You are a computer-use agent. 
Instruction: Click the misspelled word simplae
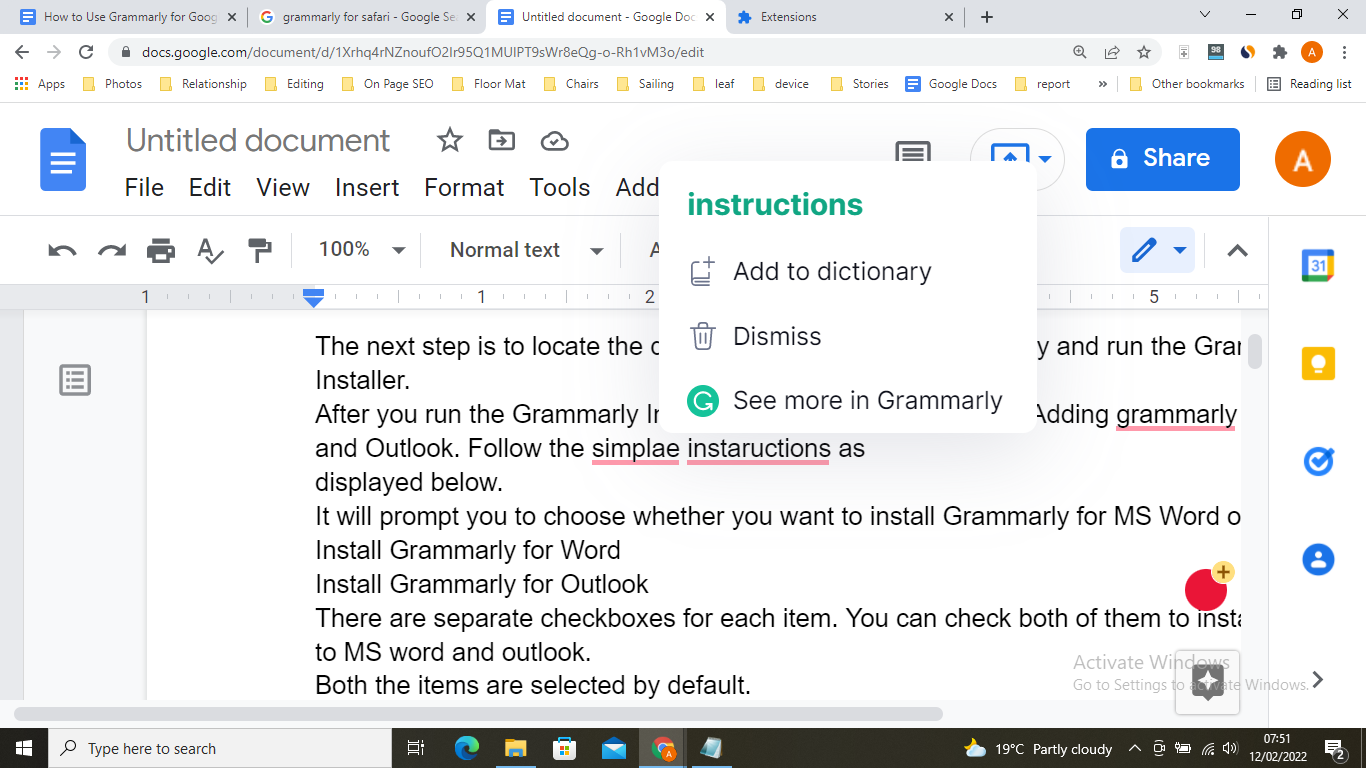(635, 448)
